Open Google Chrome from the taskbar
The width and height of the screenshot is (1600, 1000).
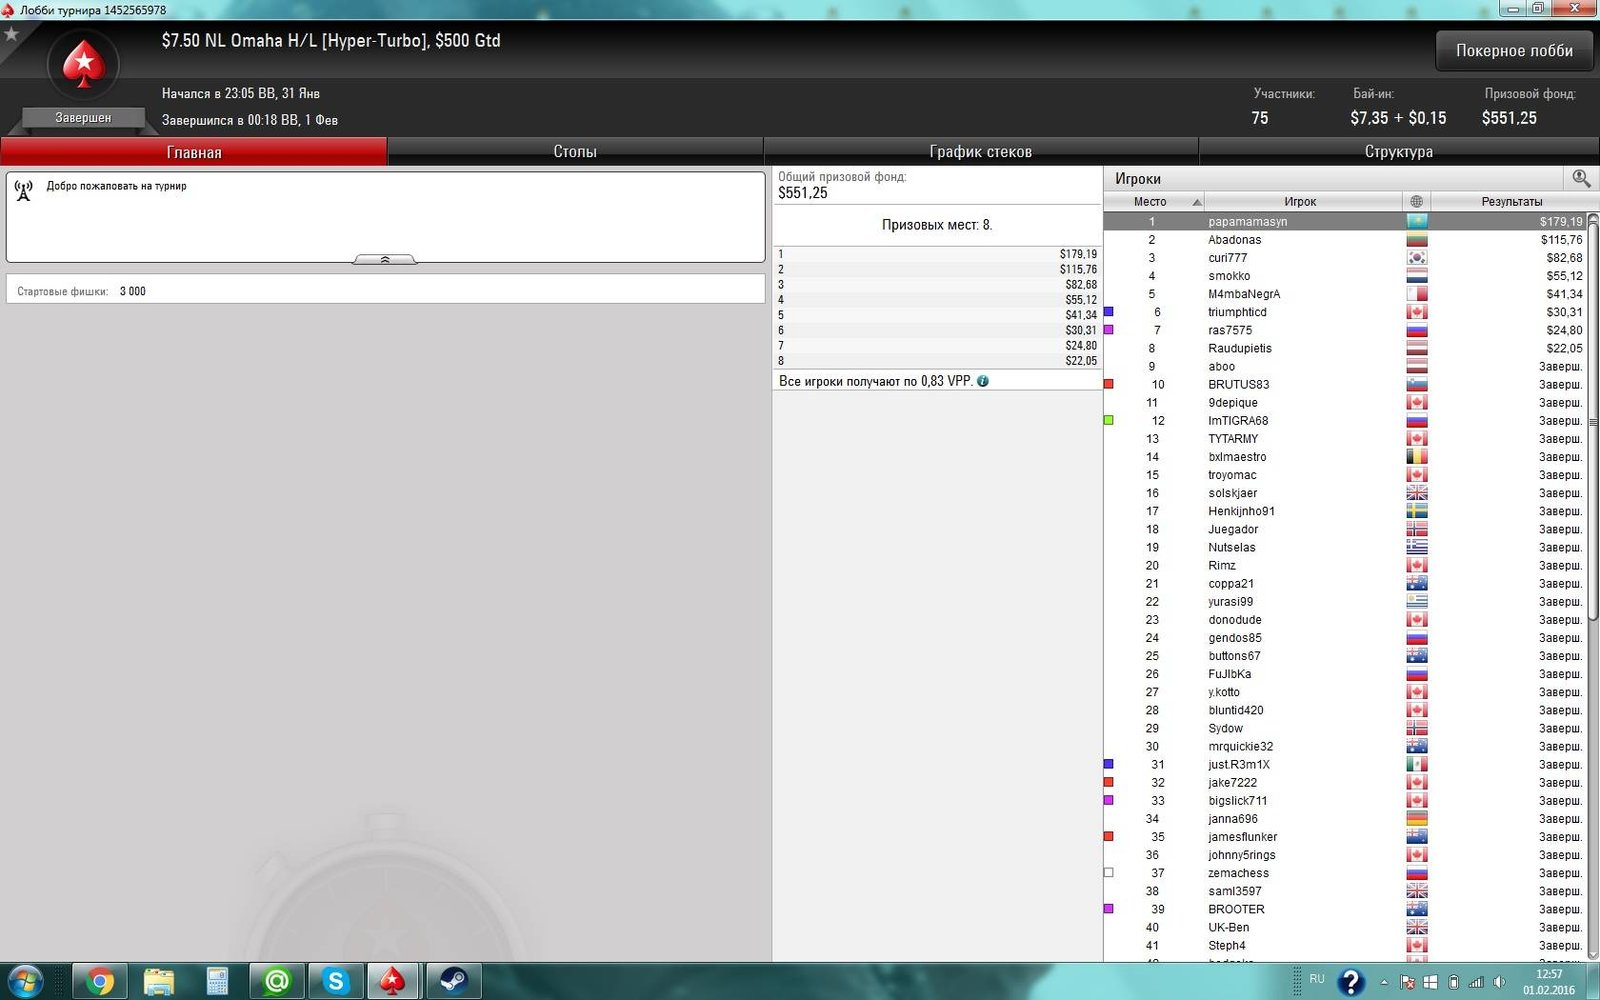(99, 981)
